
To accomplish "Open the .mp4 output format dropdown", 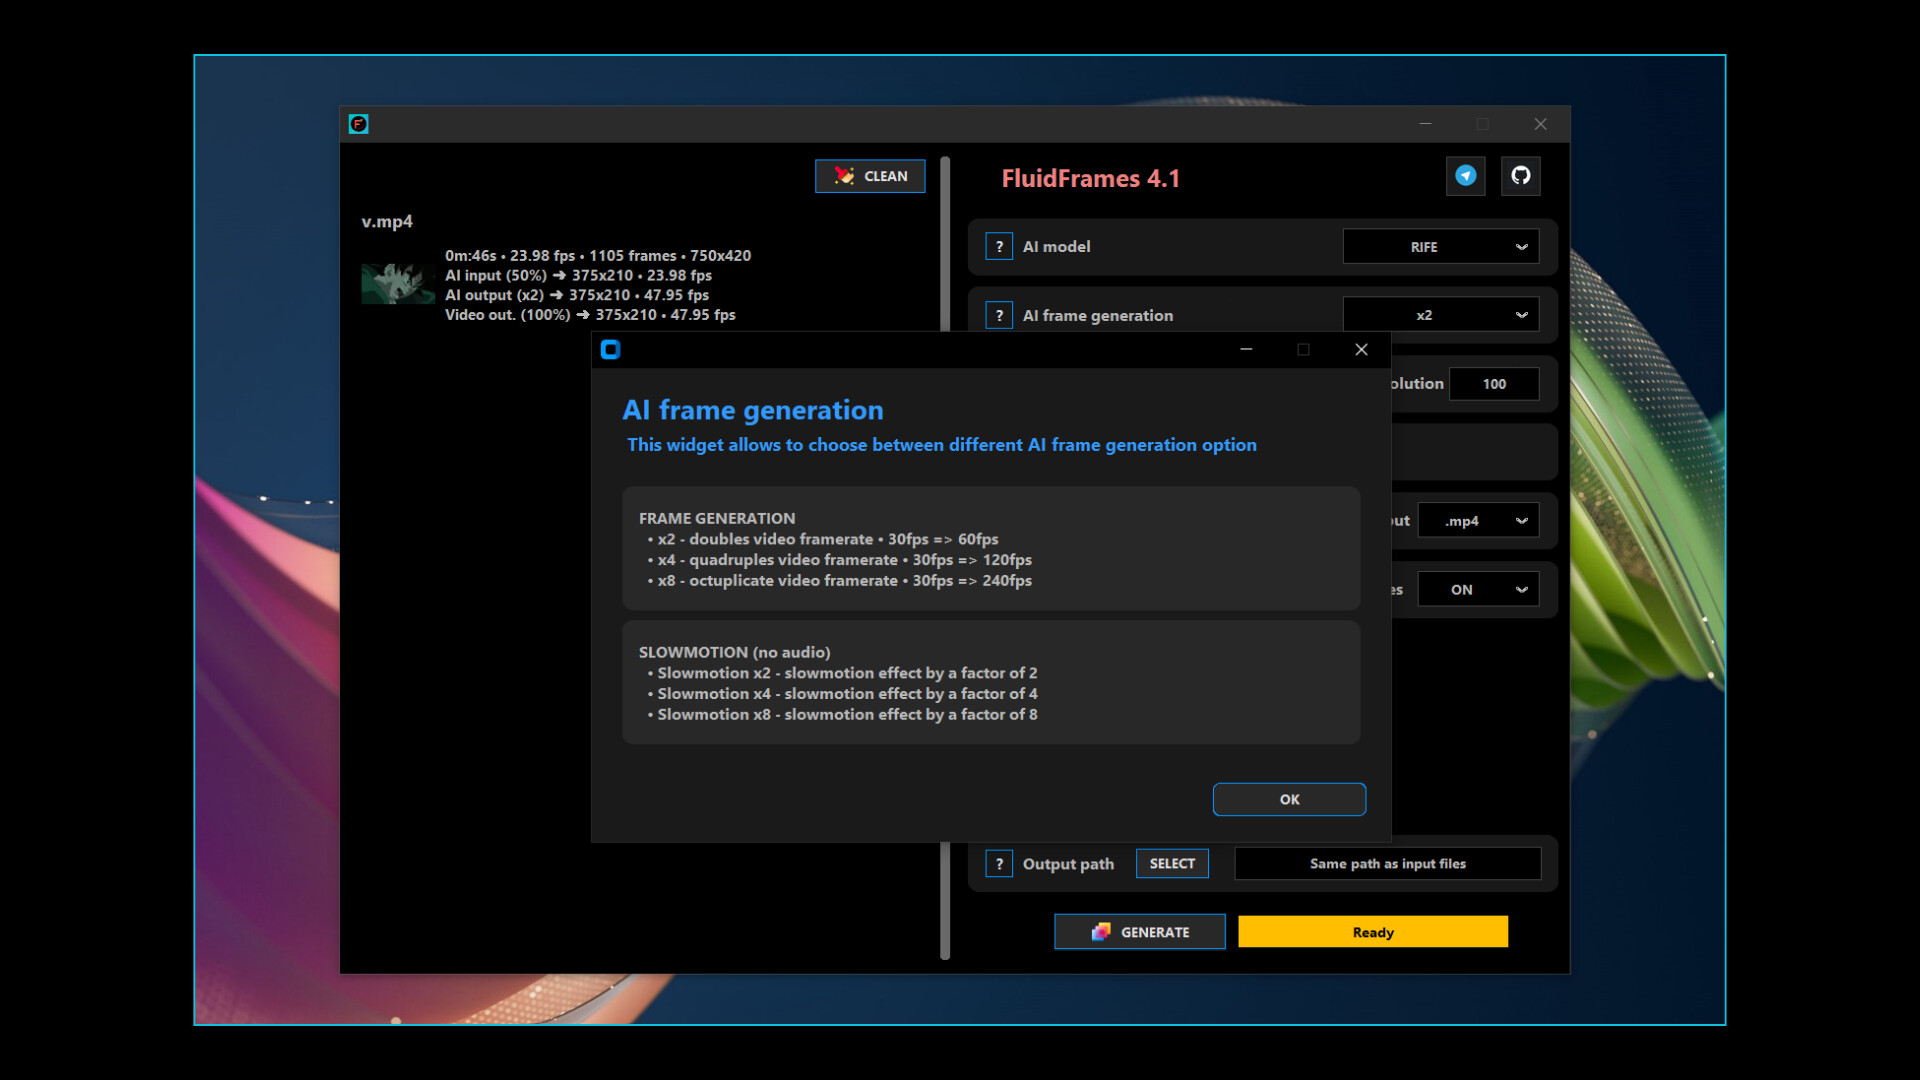I will (x=1478, y=520).
